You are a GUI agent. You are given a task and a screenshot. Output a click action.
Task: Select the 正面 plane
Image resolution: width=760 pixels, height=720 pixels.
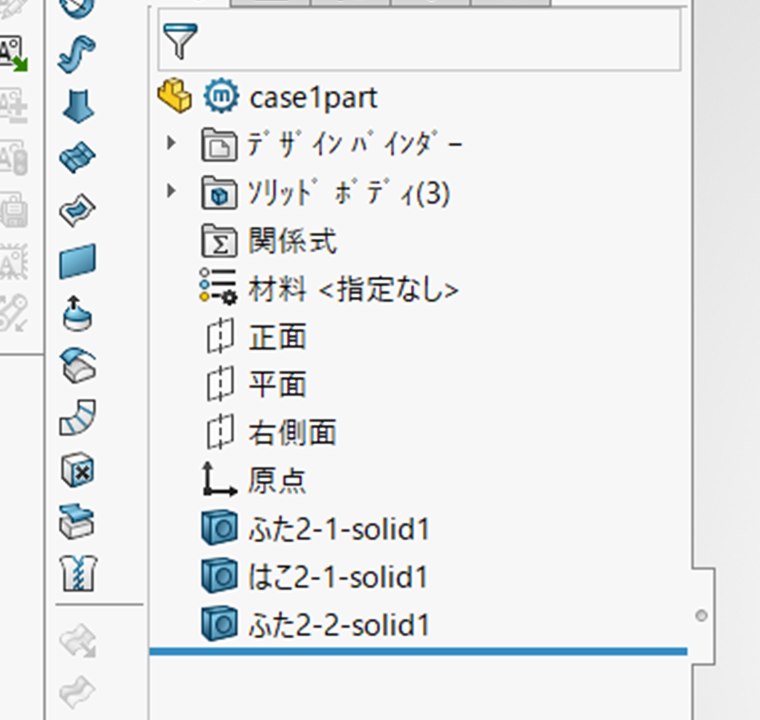pyautogui.click(x=277, y=336)
